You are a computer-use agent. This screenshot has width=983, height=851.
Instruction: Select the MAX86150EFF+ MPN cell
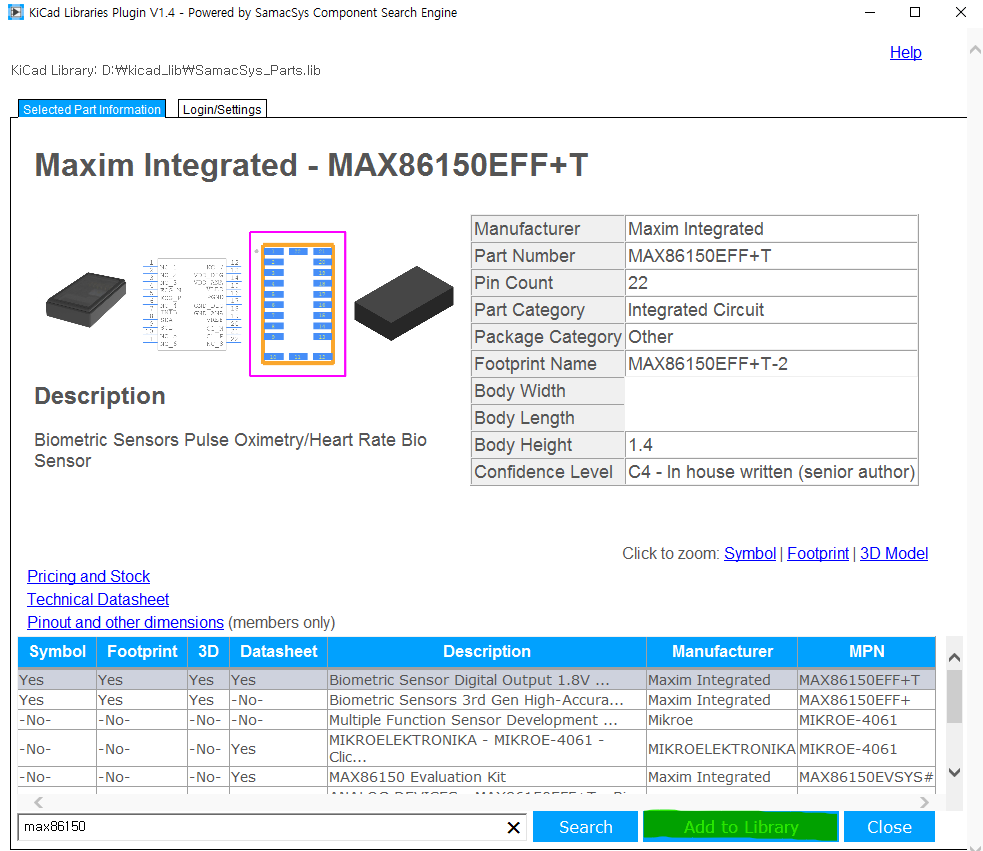tap(866, 700)
